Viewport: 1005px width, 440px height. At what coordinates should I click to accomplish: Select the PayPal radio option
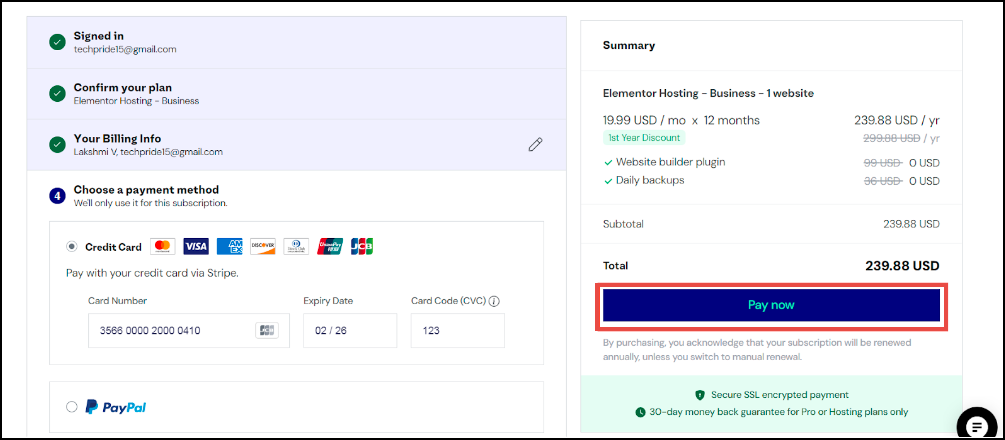tap(72, 407)
